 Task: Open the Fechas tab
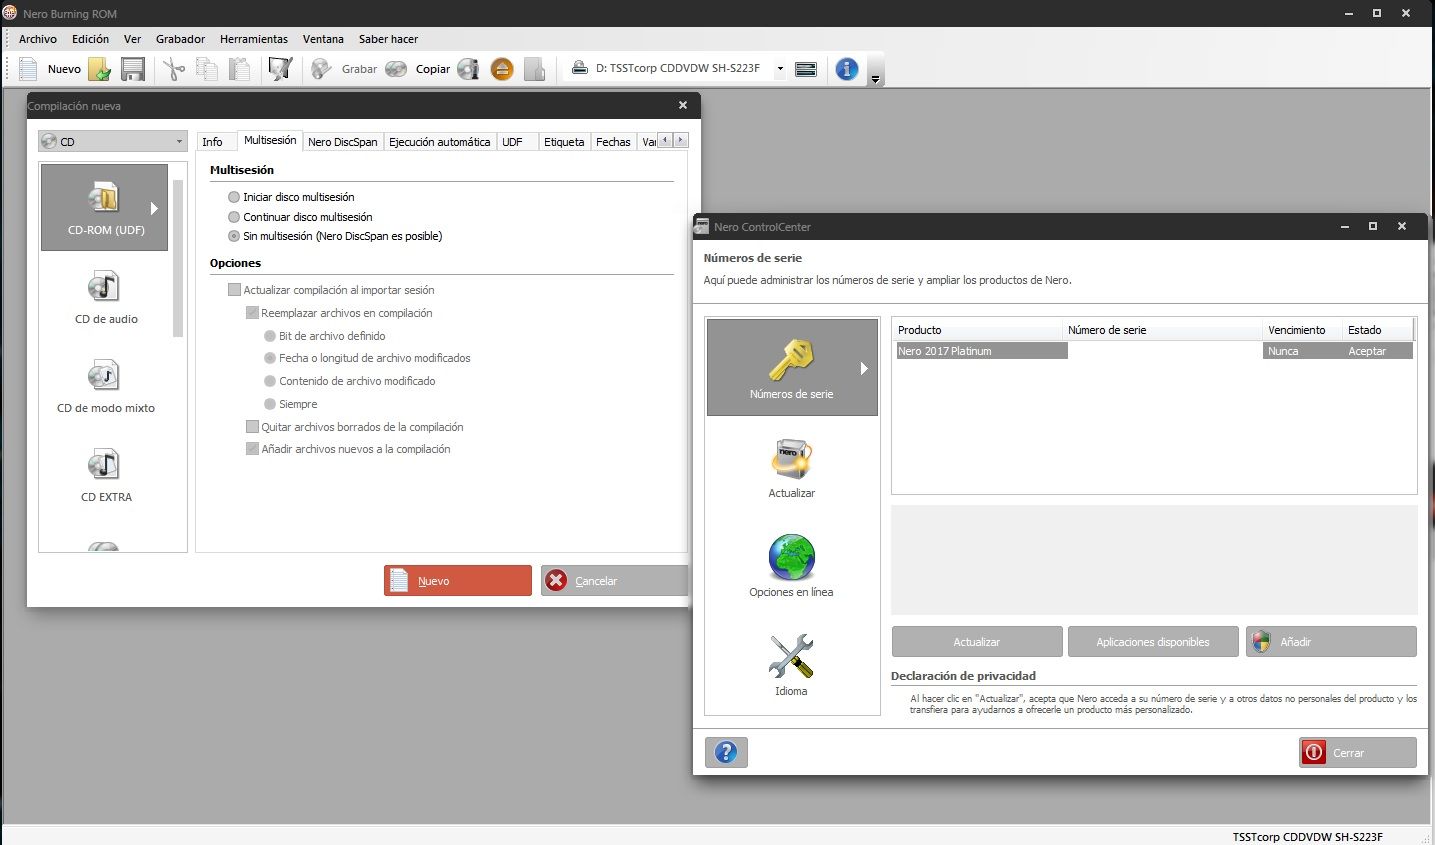[x=613, y=142]
